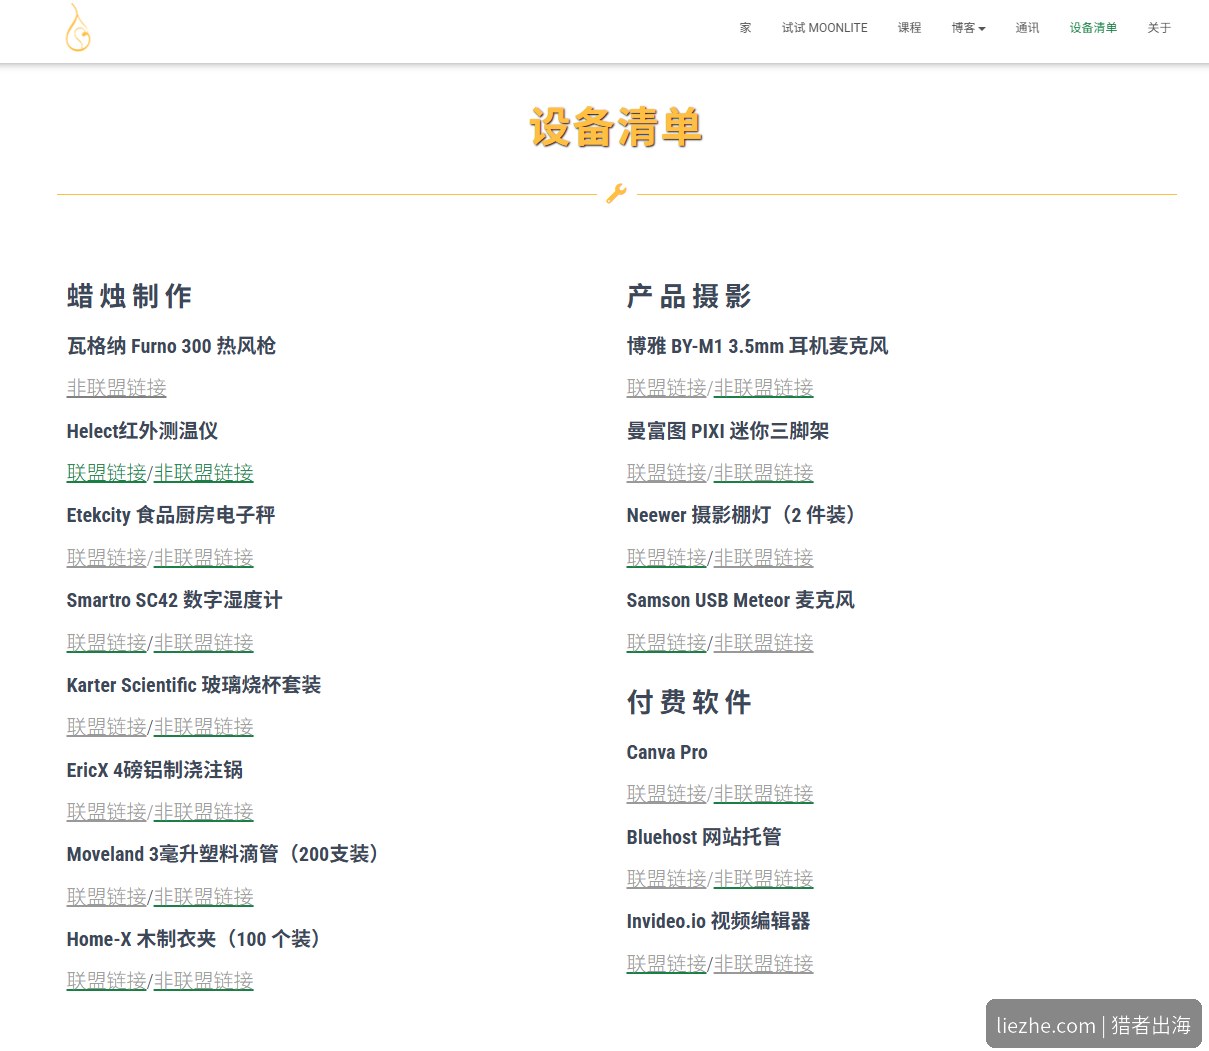Click the Helect红外测温仪 item name
The image size is (1209, 1051).
(142, 431)
